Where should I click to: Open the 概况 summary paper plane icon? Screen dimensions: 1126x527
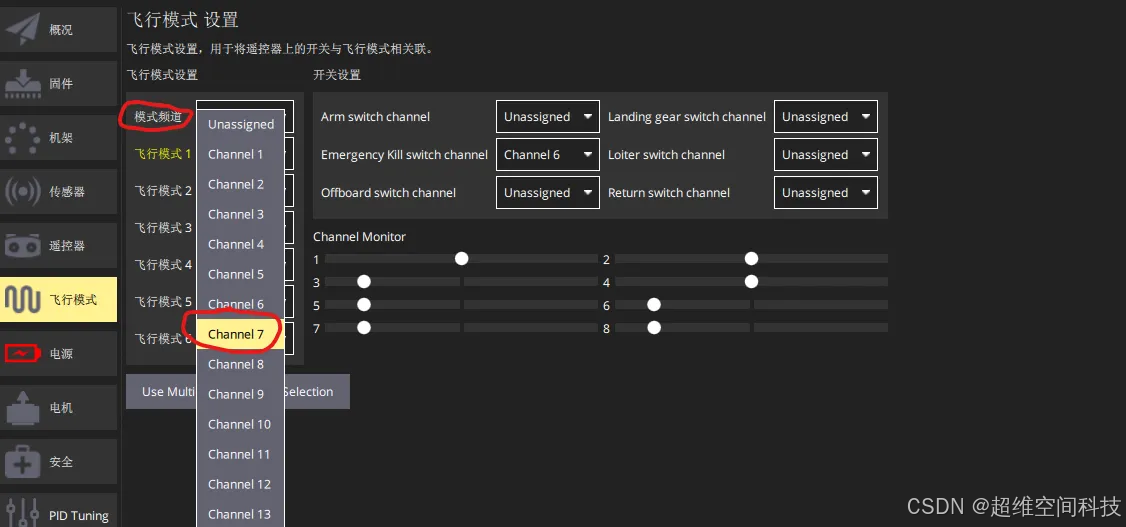click(x=22, y=30)
